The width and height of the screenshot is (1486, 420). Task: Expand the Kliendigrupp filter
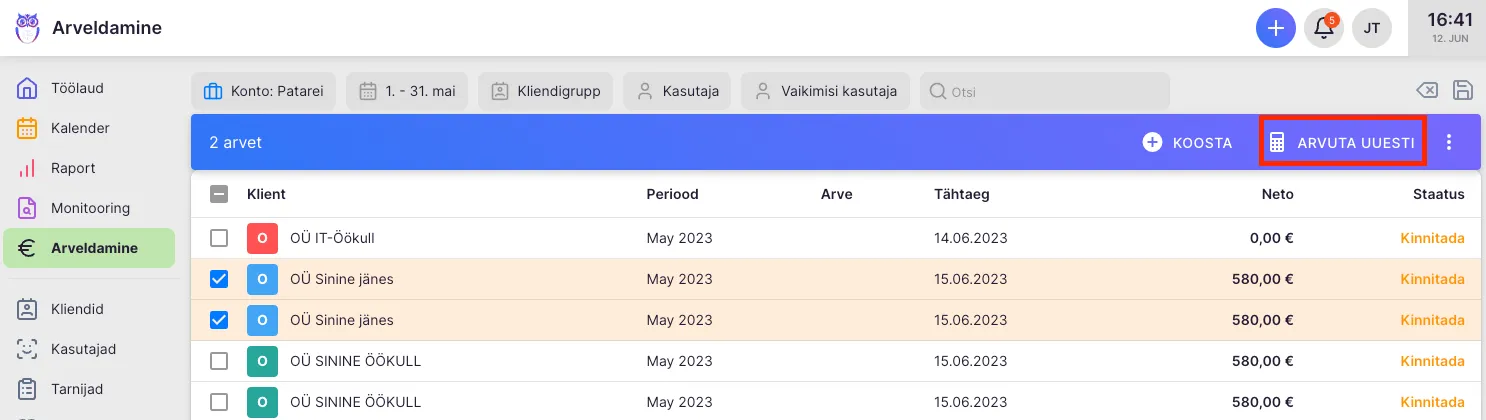coord(545,91)
